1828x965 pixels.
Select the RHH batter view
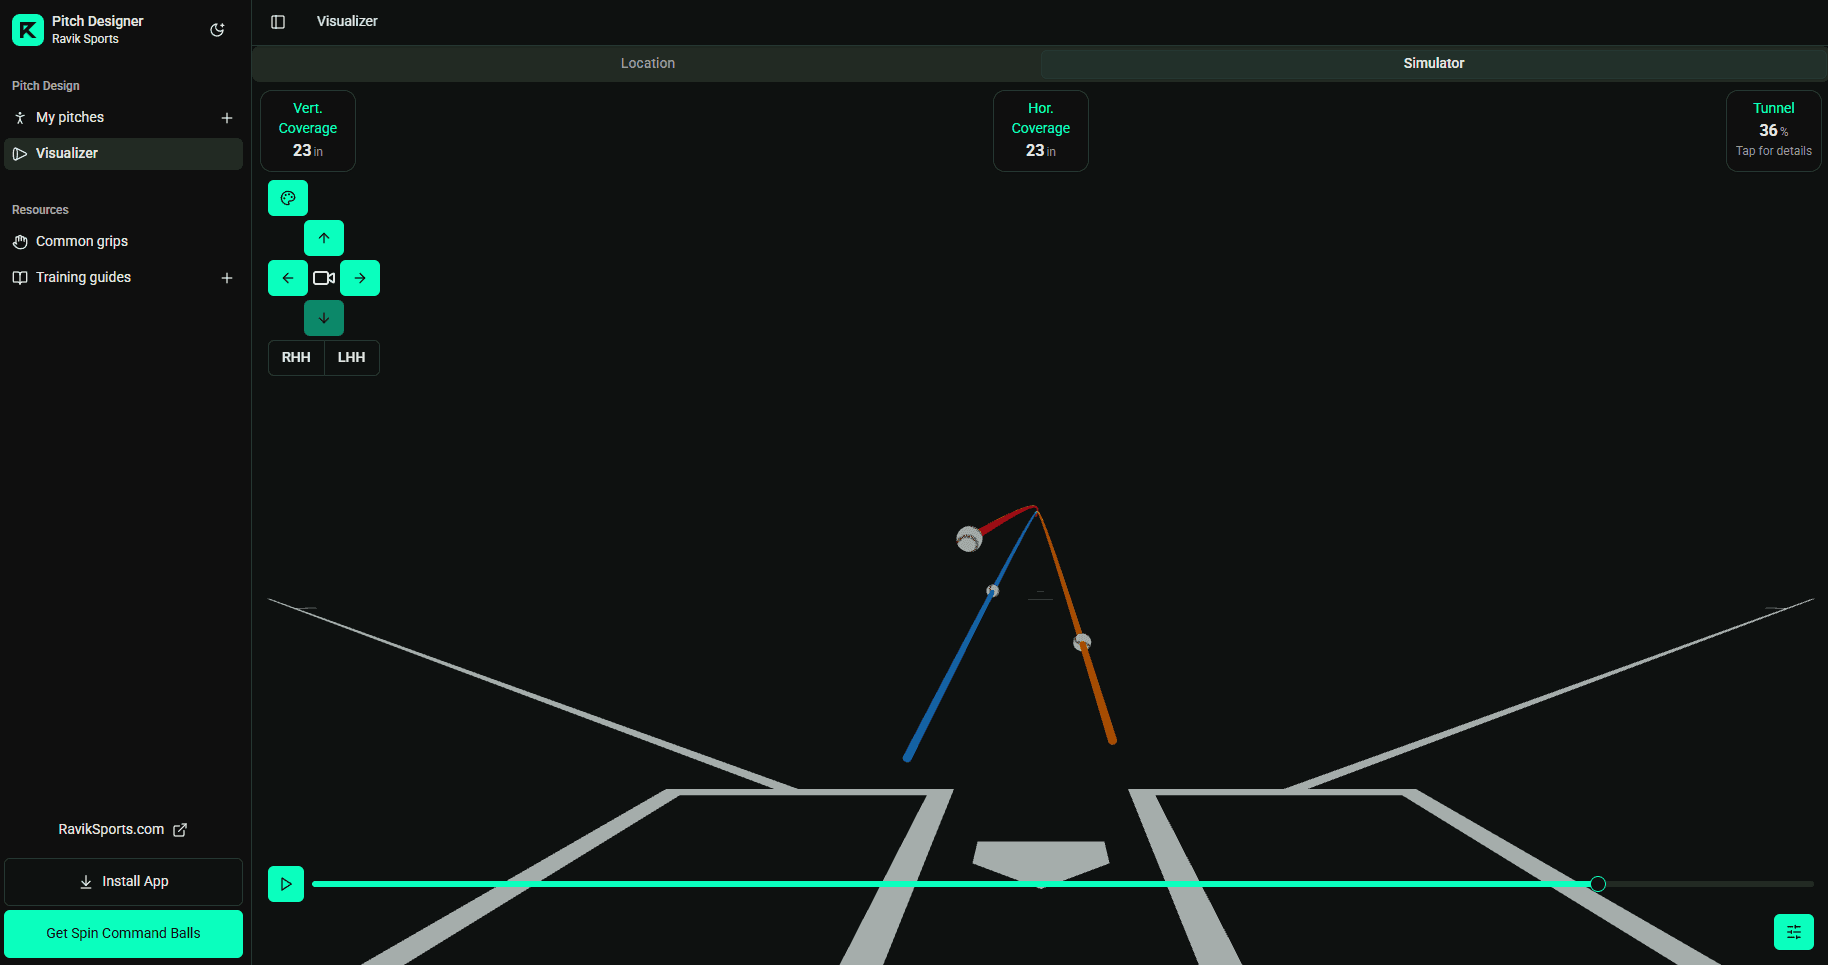pos(295,357)
